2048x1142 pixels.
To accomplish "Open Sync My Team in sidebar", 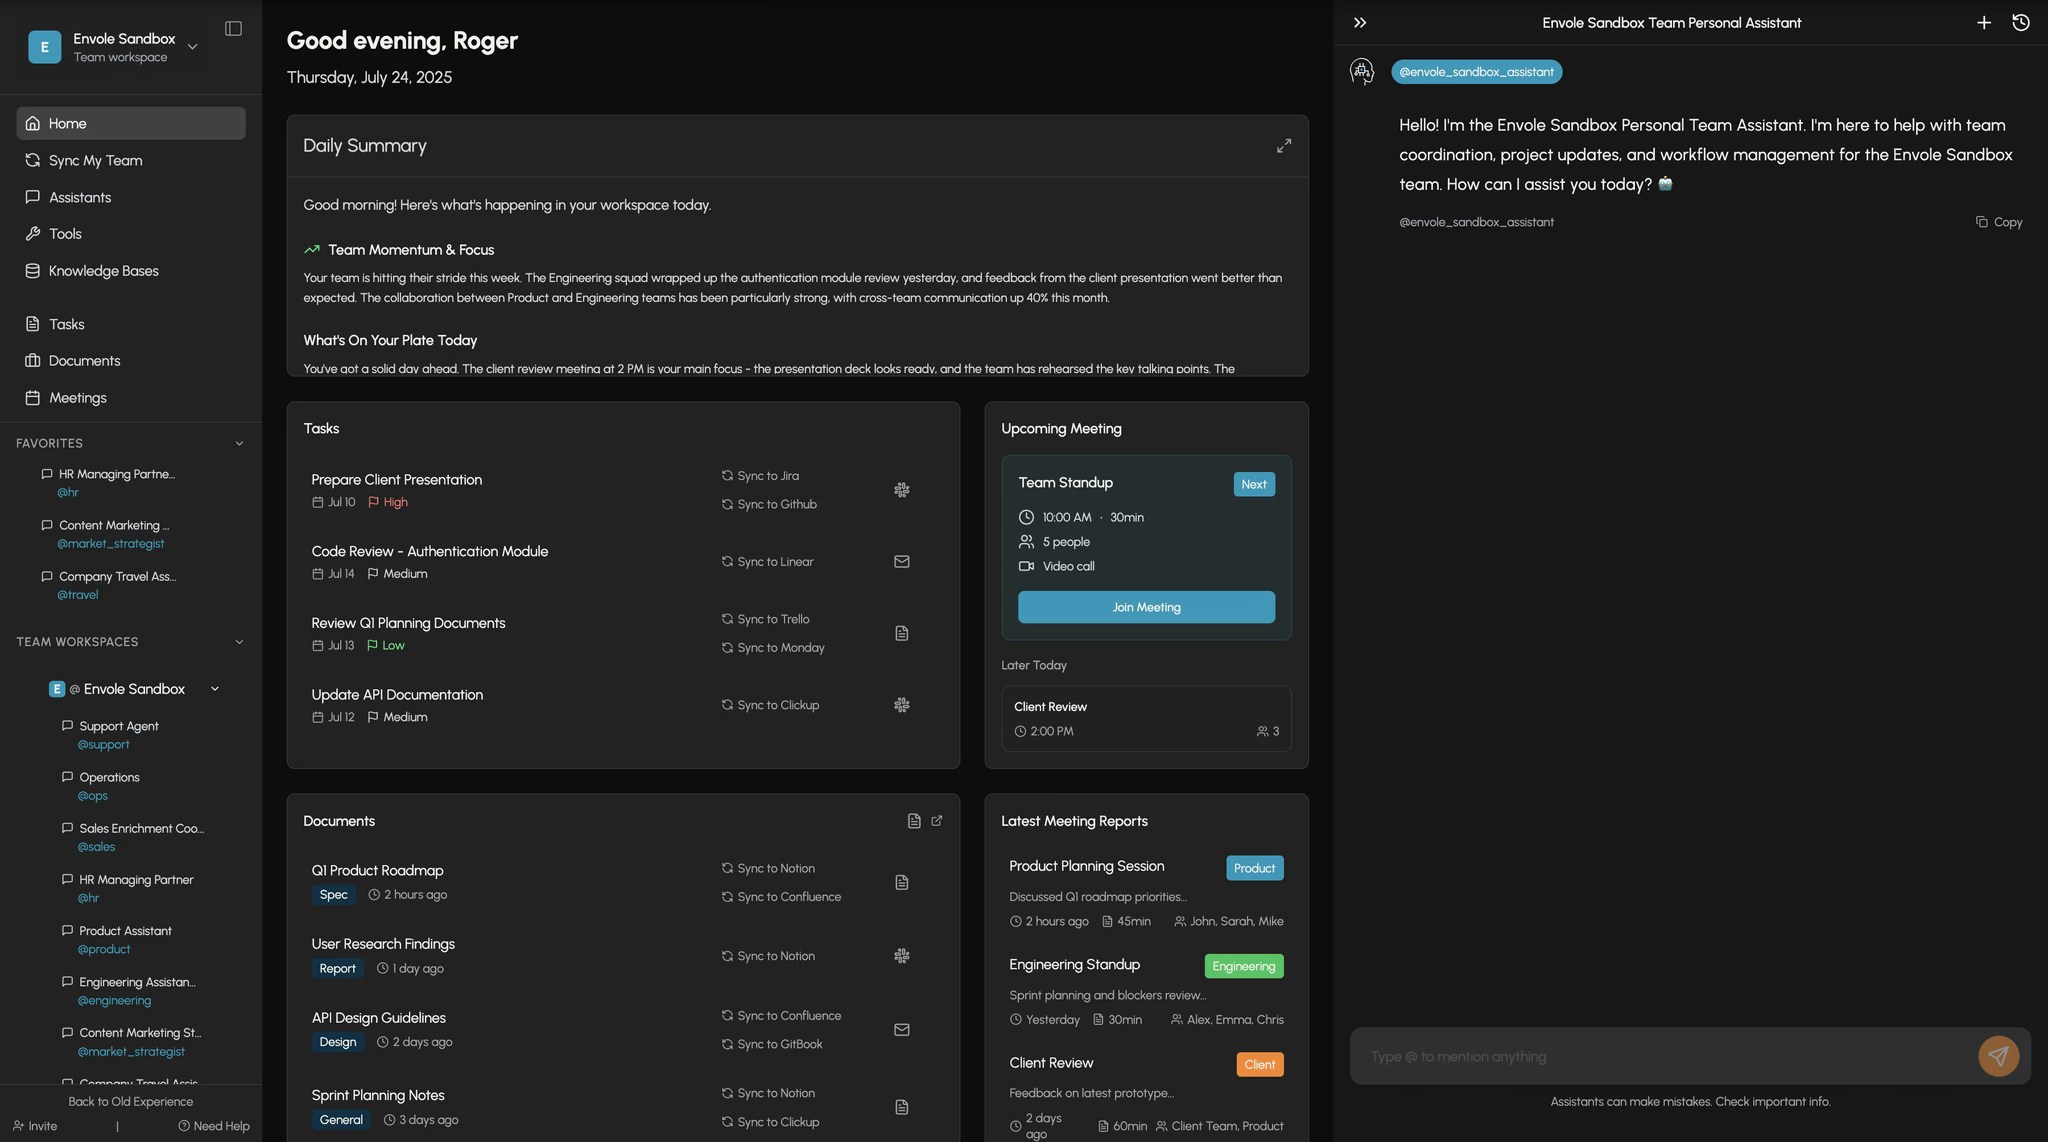I will (x=95, y=160).
